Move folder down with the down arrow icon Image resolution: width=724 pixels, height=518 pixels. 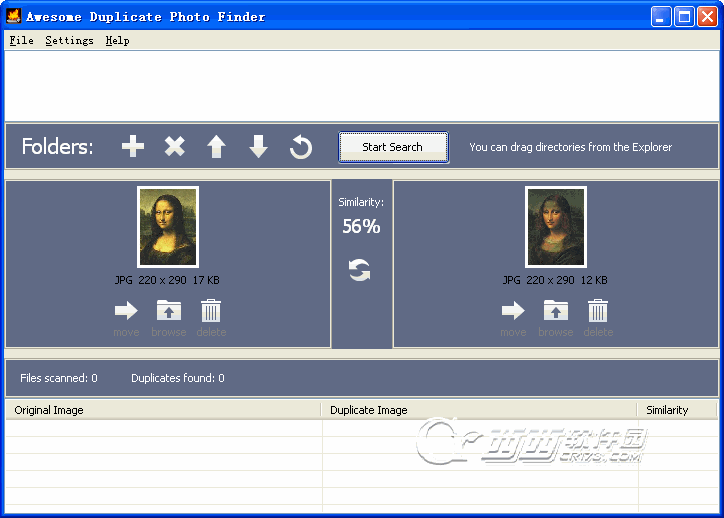pyautogui.click(x=258, y=147)
